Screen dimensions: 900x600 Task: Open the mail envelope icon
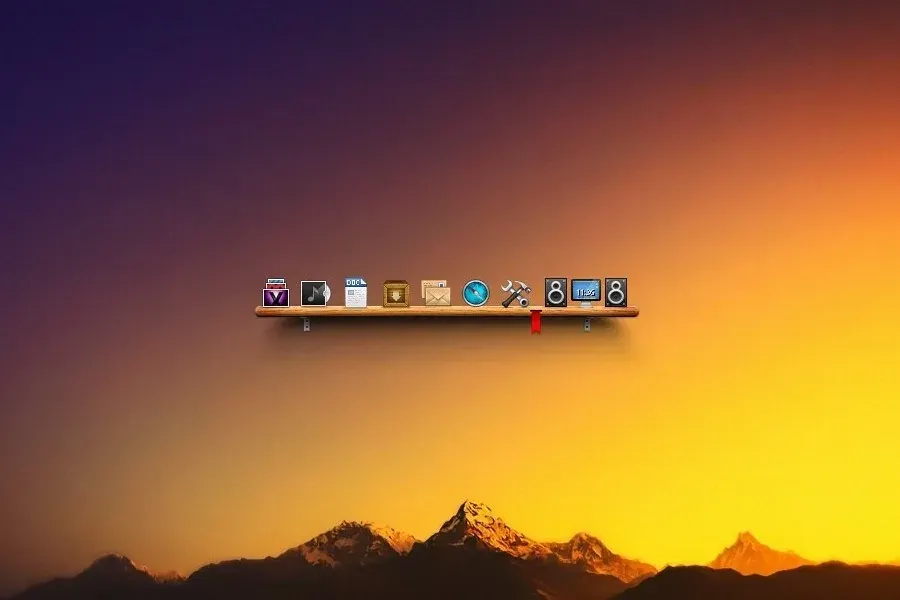pos(436,293)
